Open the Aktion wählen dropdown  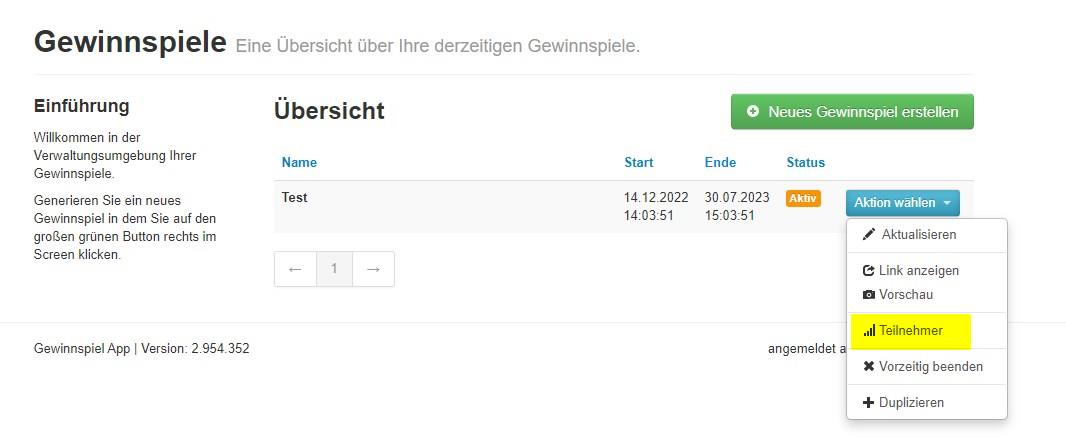pyautogui.click(x=902, y=203)
